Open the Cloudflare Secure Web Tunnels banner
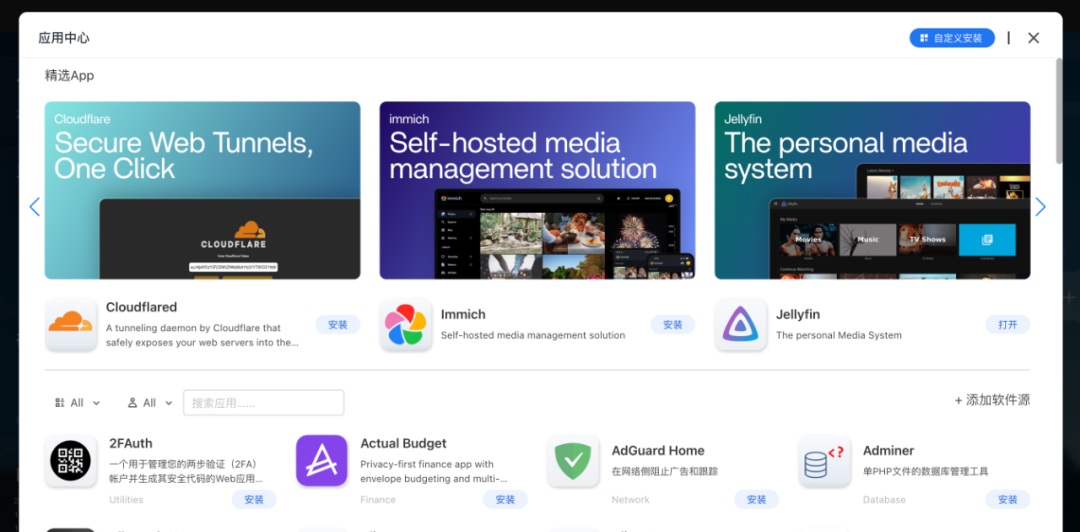This screenshot has width=1080, height=532. (202, 190)
